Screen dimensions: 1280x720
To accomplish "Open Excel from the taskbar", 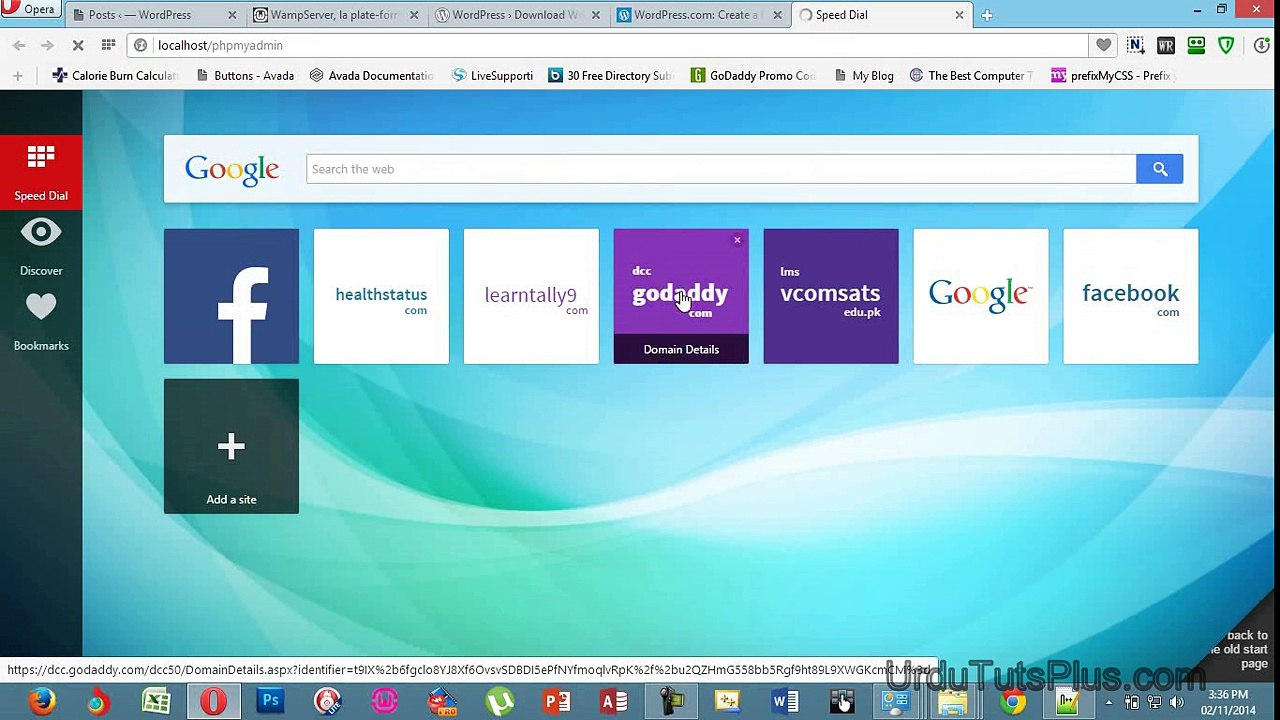I will point(155,702).
